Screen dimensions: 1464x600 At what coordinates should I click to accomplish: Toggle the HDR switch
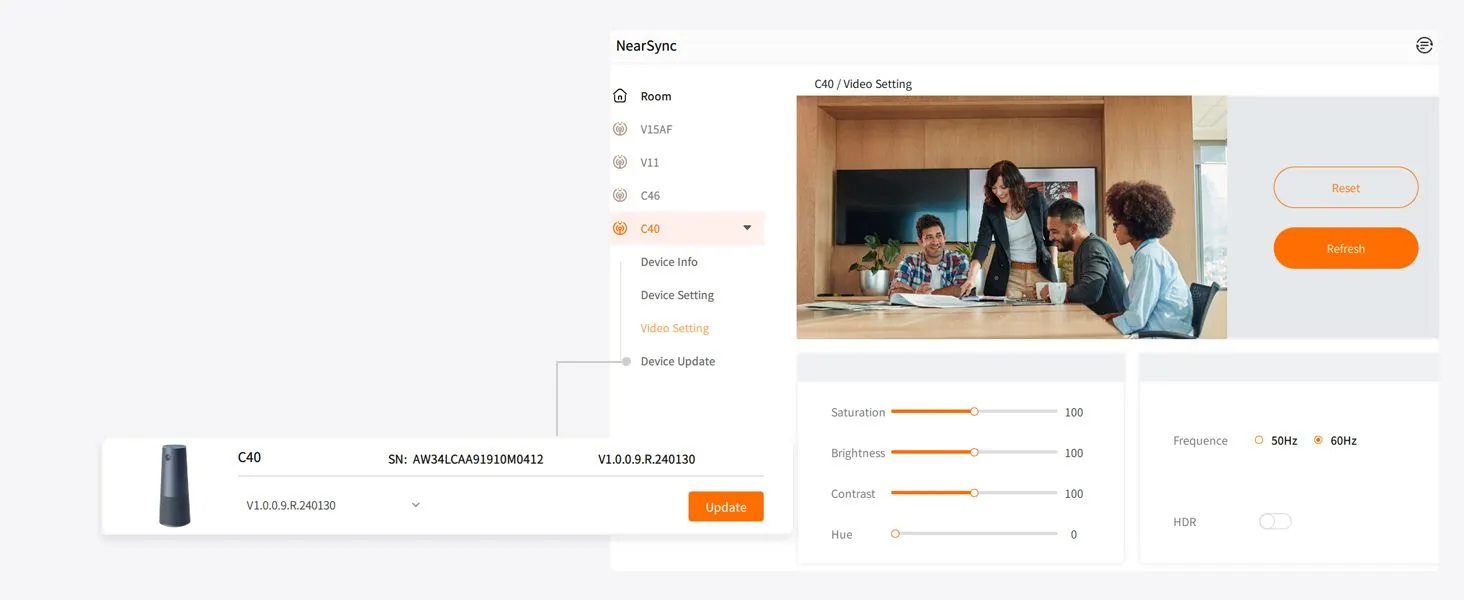point(1275,521)
